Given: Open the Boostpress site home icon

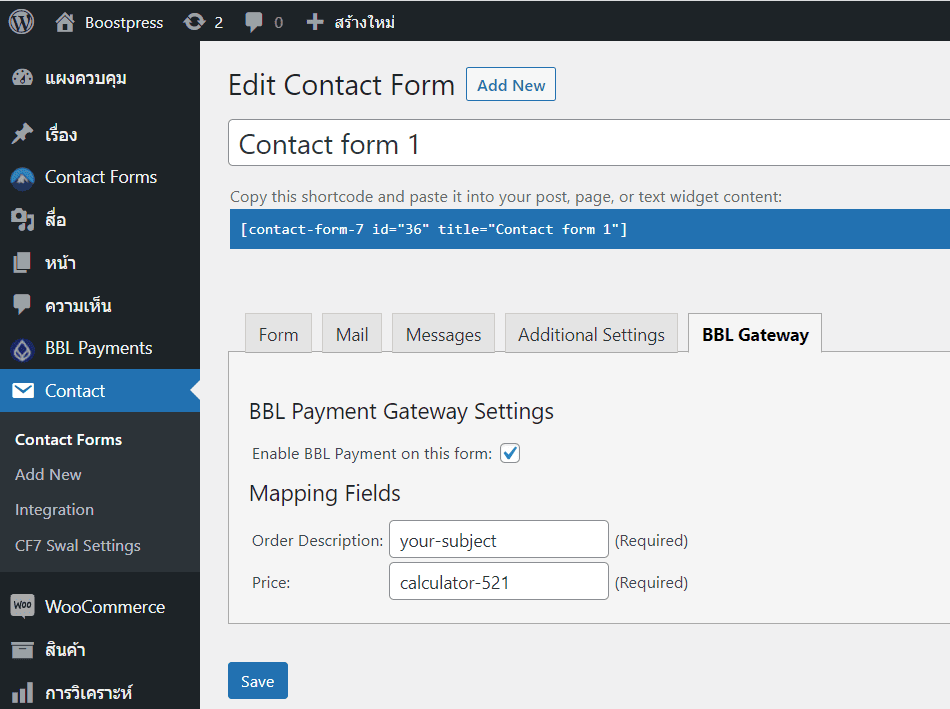Looking at the screenshot, I should coord(65,21).
